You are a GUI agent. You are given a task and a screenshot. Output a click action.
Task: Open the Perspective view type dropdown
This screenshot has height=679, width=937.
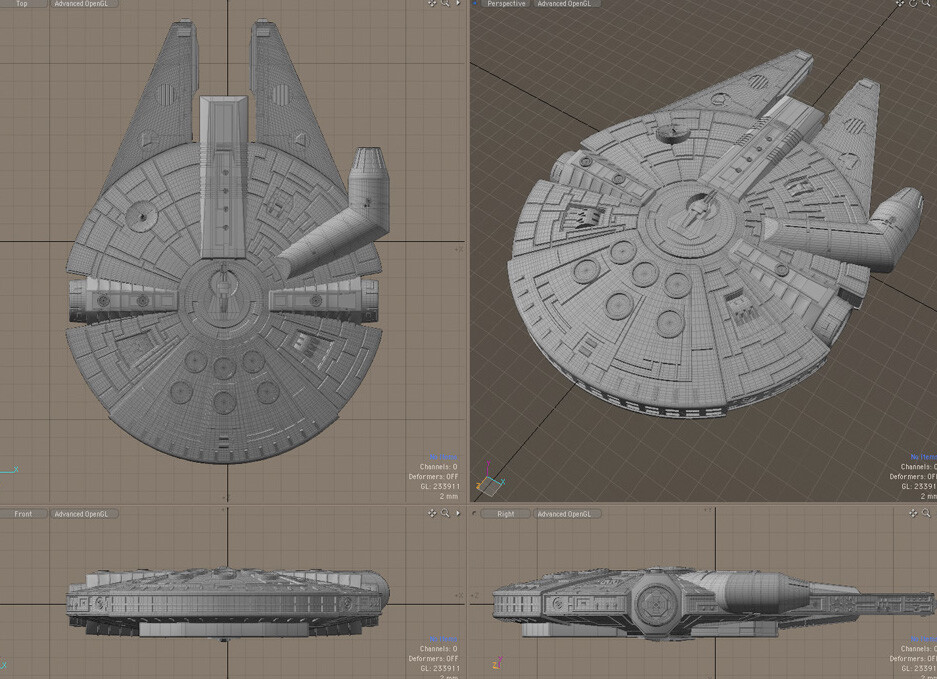[506, 4]
